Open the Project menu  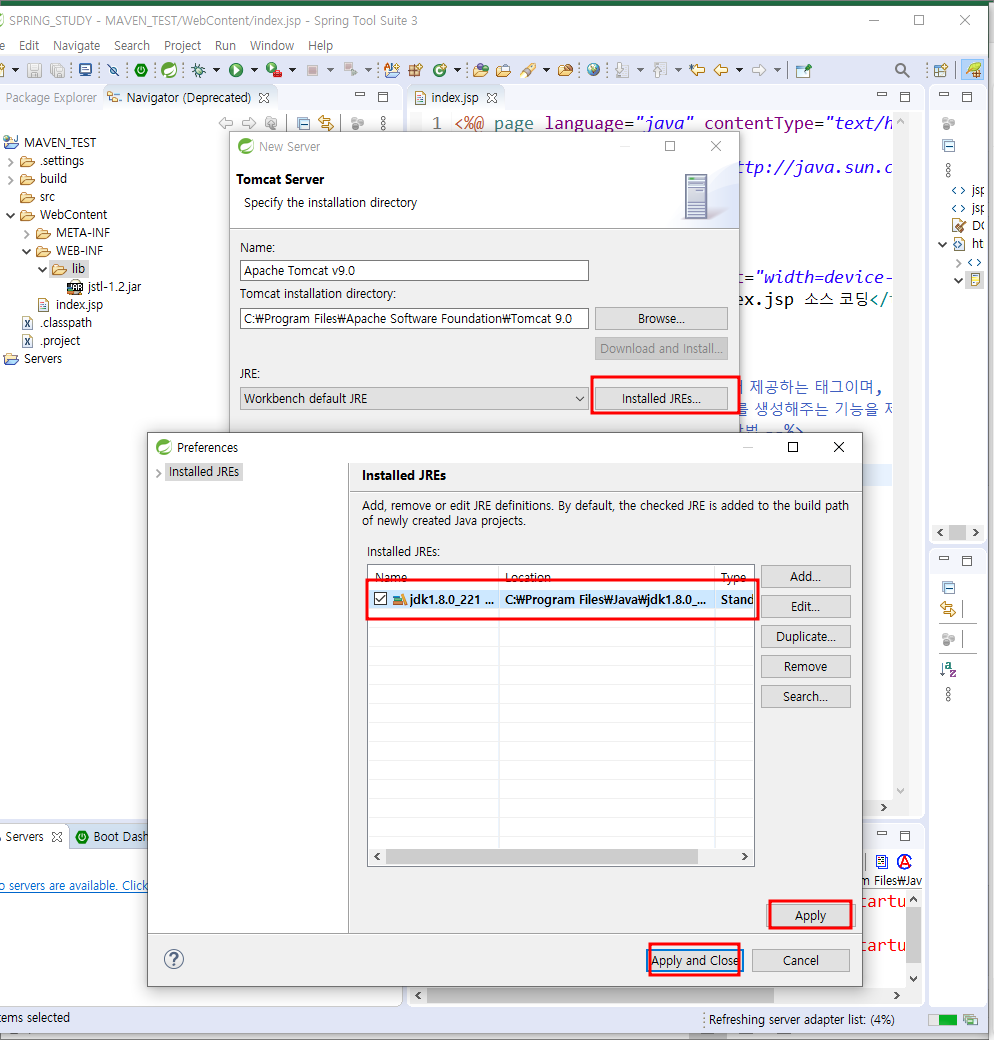coord(182,46)
